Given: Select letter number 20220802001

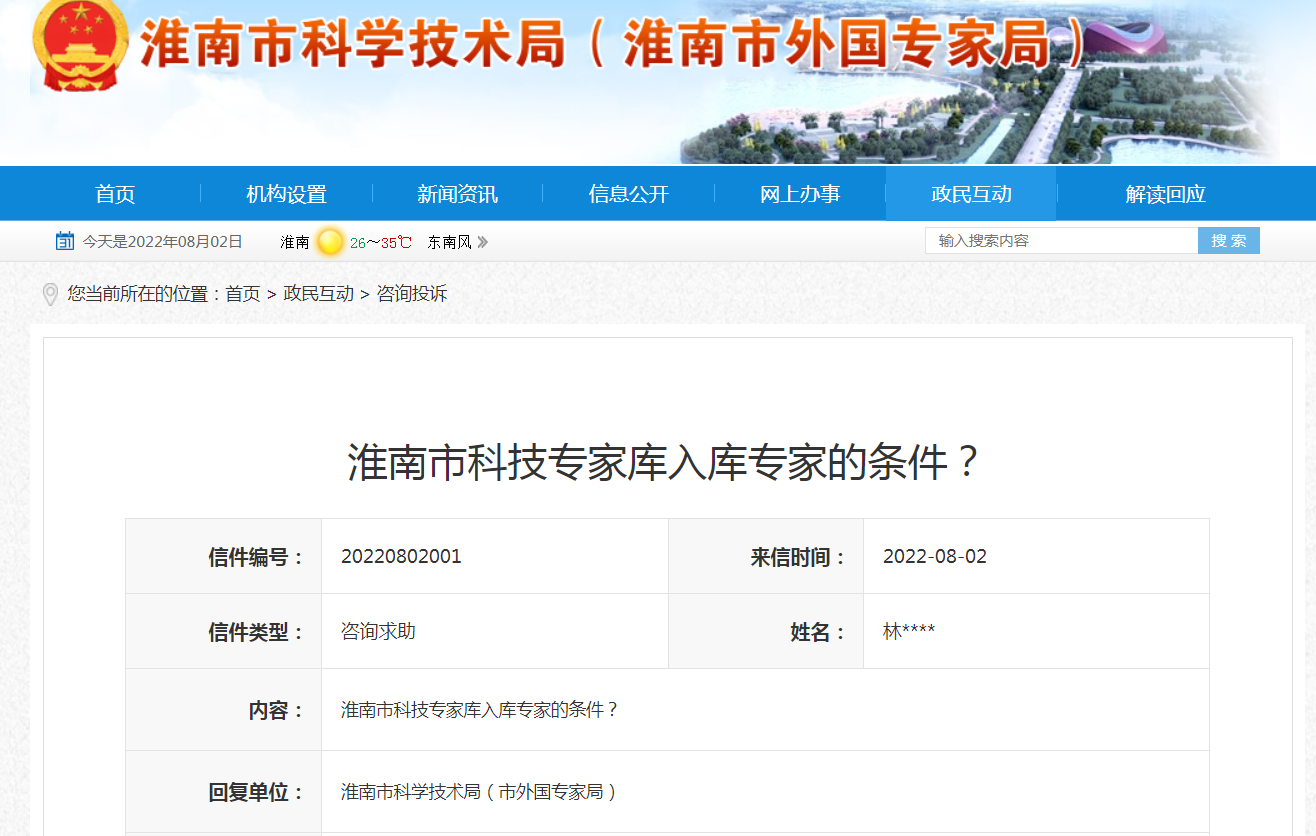Looking at the screenshot, I should coord(401,556).
